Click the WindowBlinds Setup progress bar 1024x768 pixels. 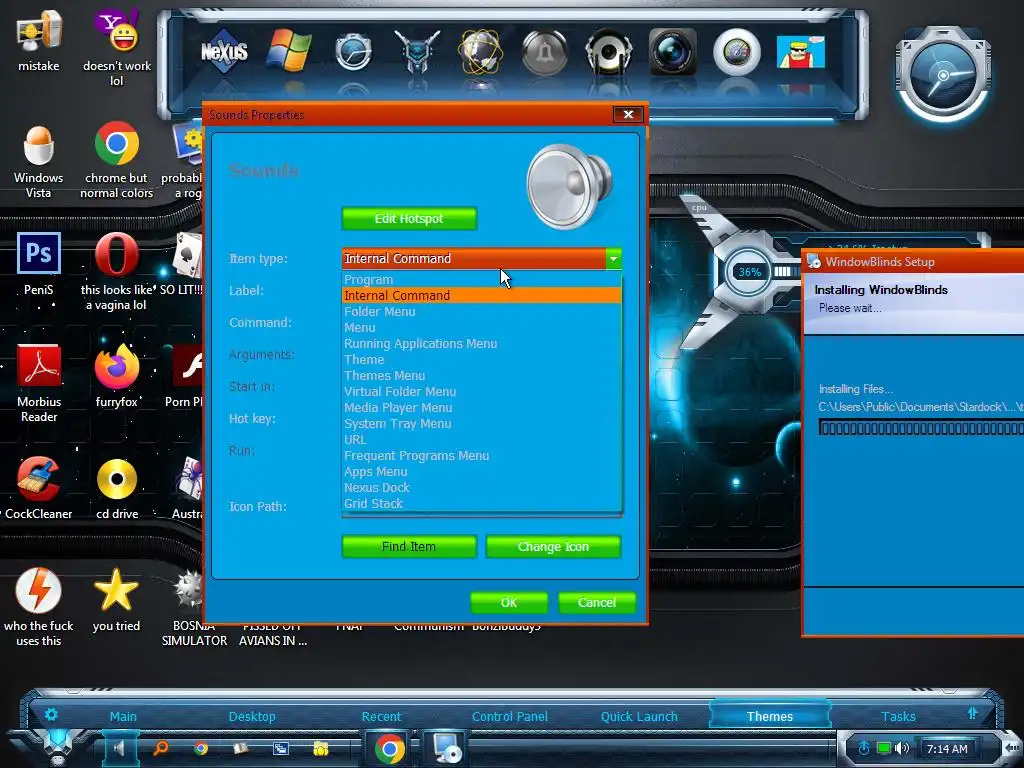pos(921,428)
